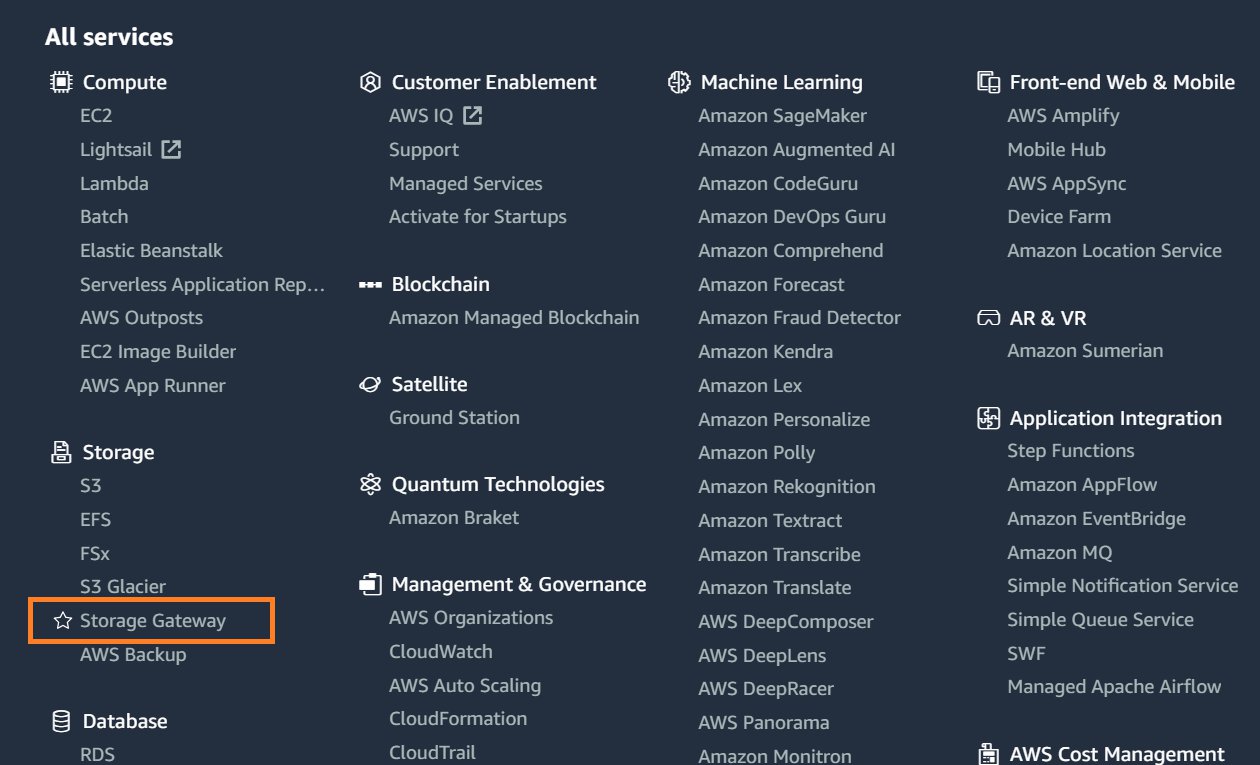Click external link icon beside AWS IQ

(x=473, y=116)
